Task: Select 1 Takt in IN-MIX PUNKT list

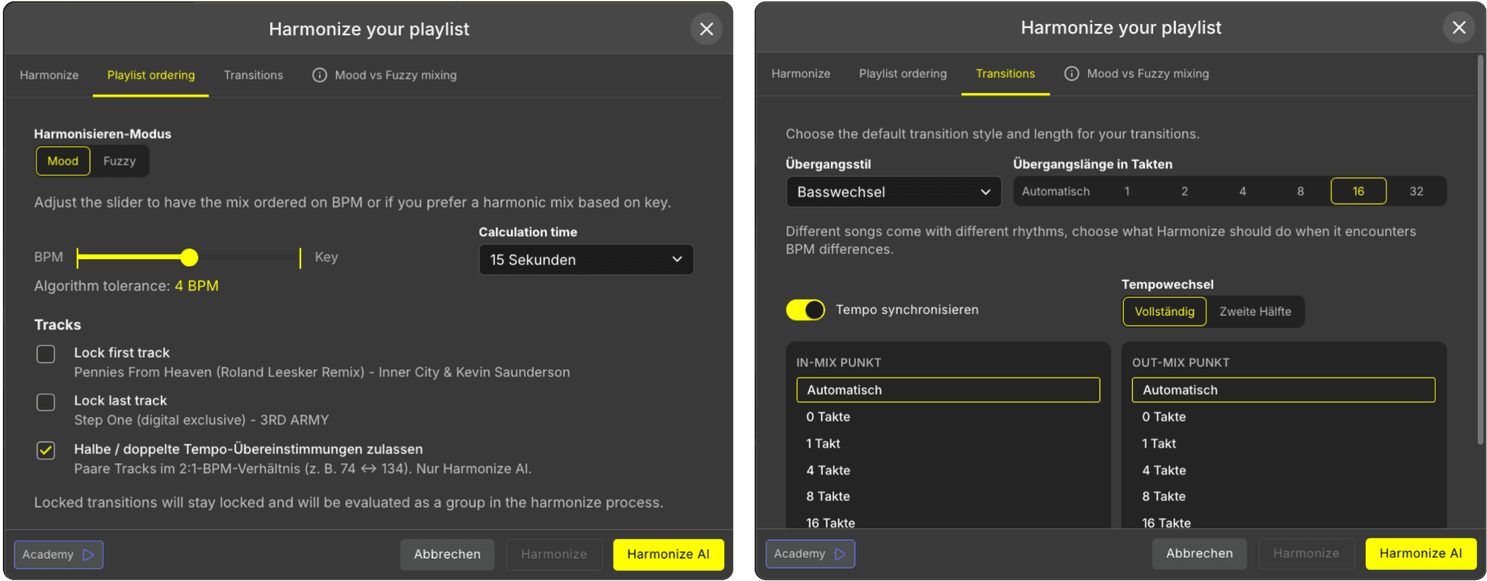Action: (x=948, y=444)
